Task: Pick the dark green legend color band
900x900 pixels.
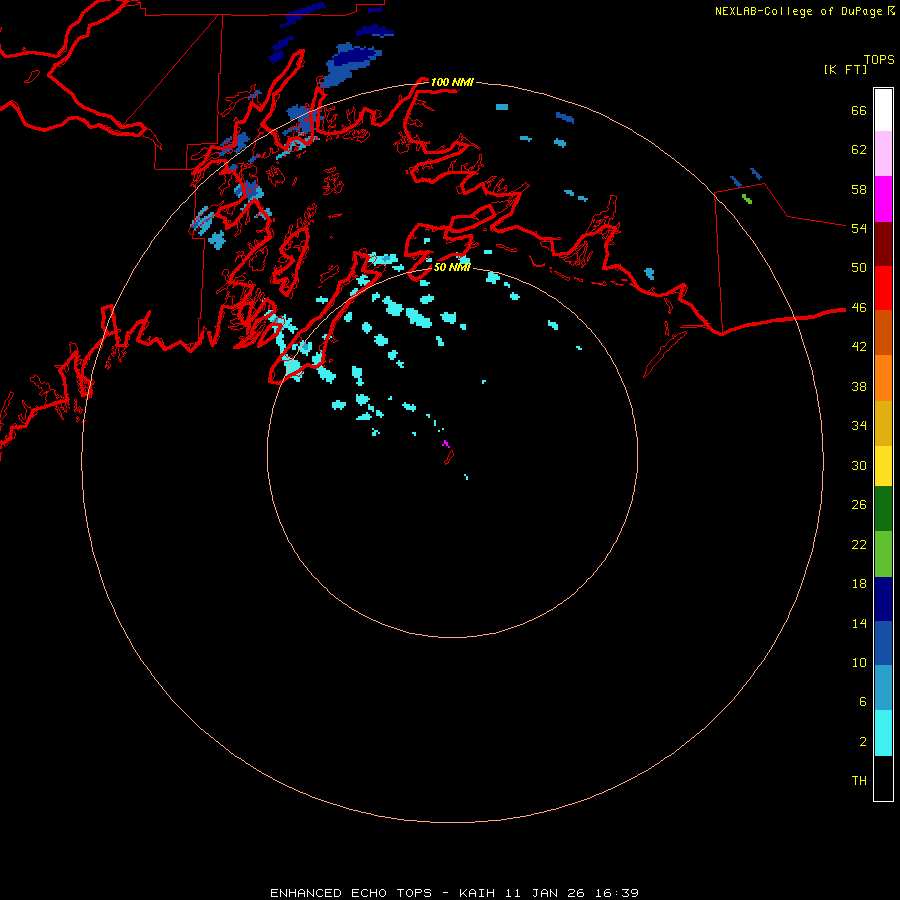Action: coord(883,509)
